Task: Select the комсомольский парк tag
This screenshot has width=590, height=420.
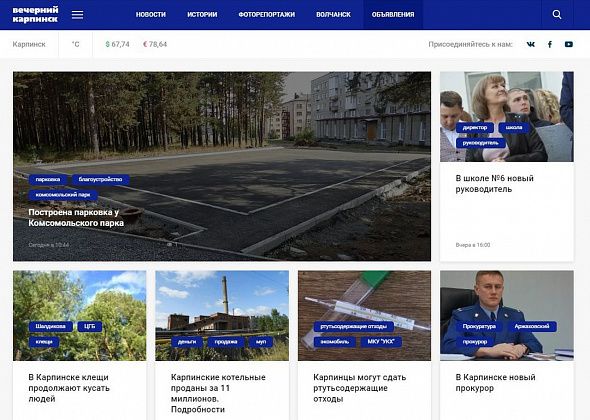Action: coord(63,195)
